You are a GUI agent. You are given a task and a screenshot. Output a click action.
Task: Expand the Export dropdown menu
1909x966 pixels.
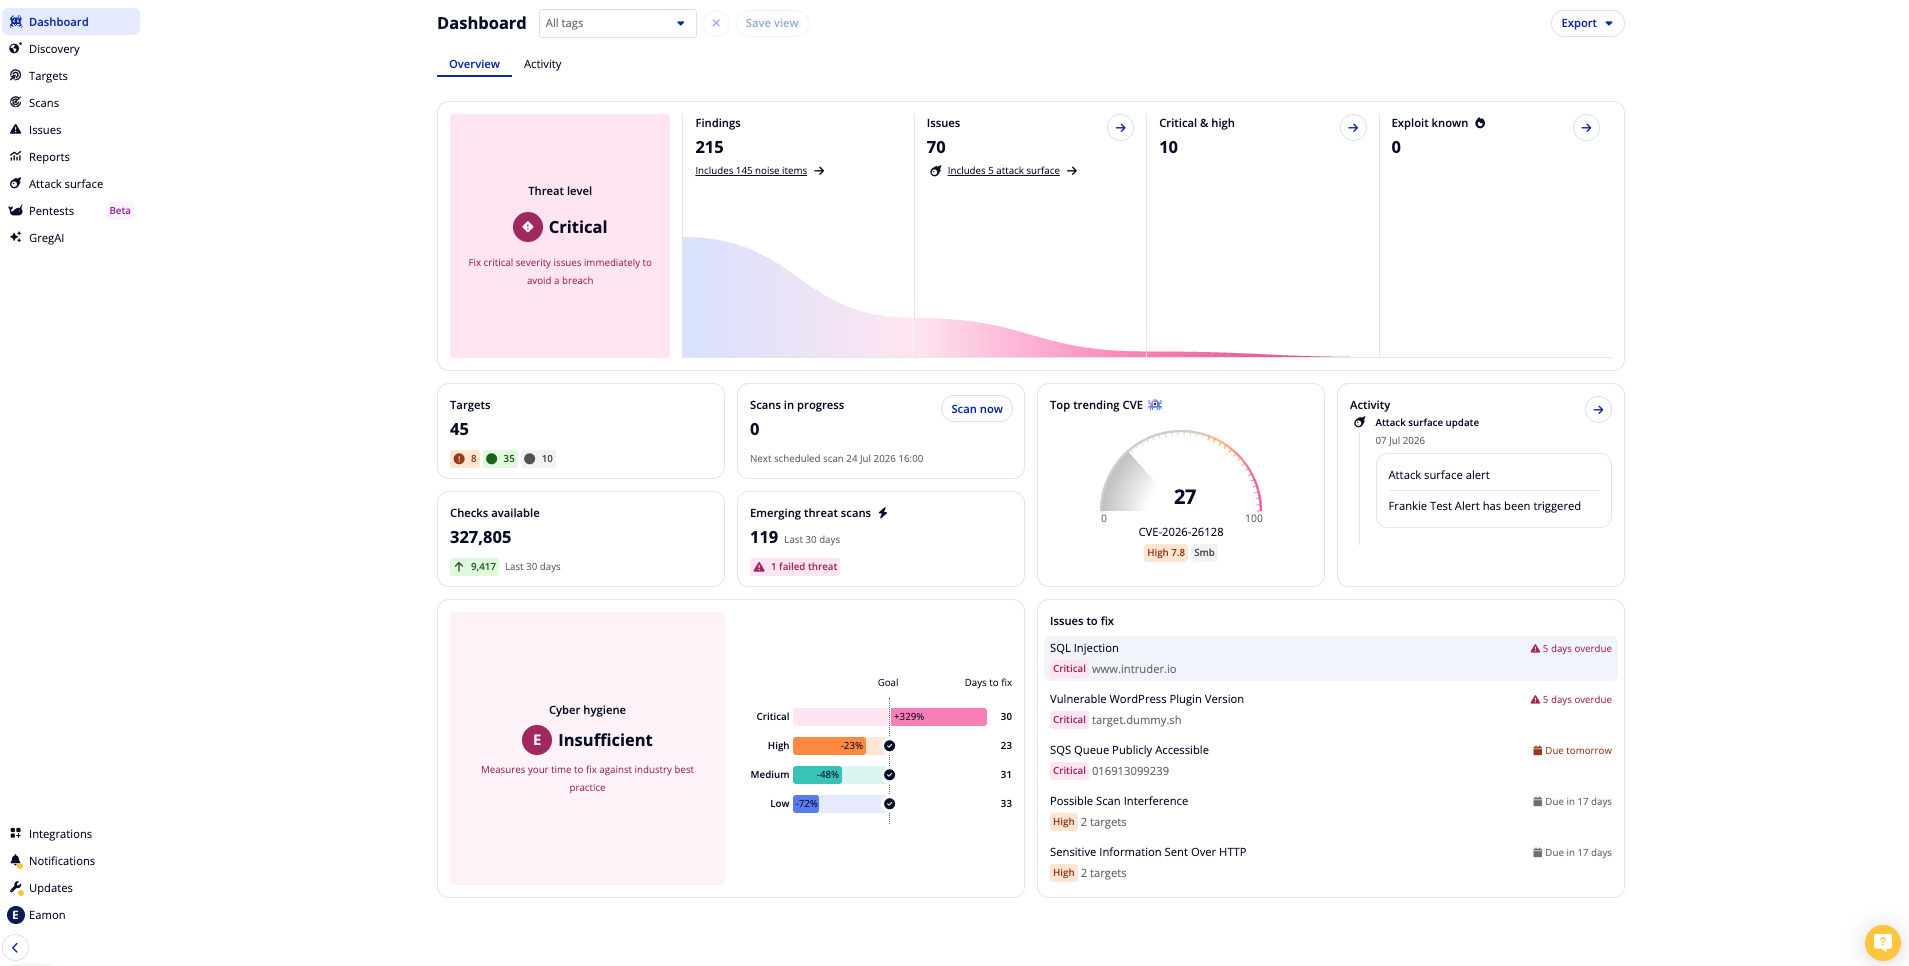pyautogui.click(x=1587, y=24)
